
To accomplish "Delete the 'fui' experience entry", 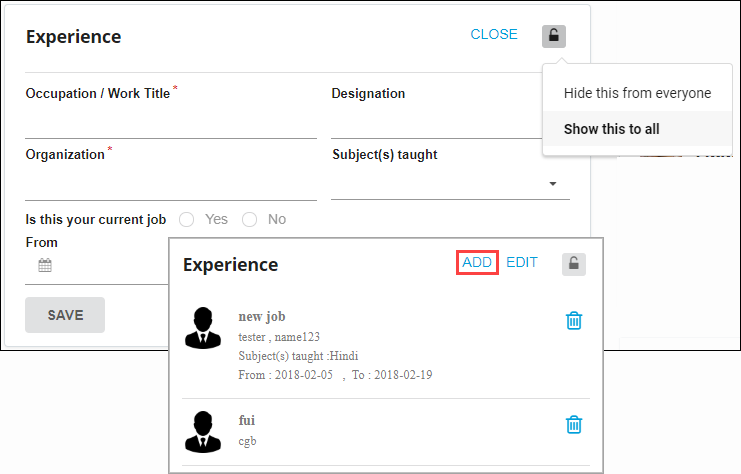I will [x=574, y=425].
